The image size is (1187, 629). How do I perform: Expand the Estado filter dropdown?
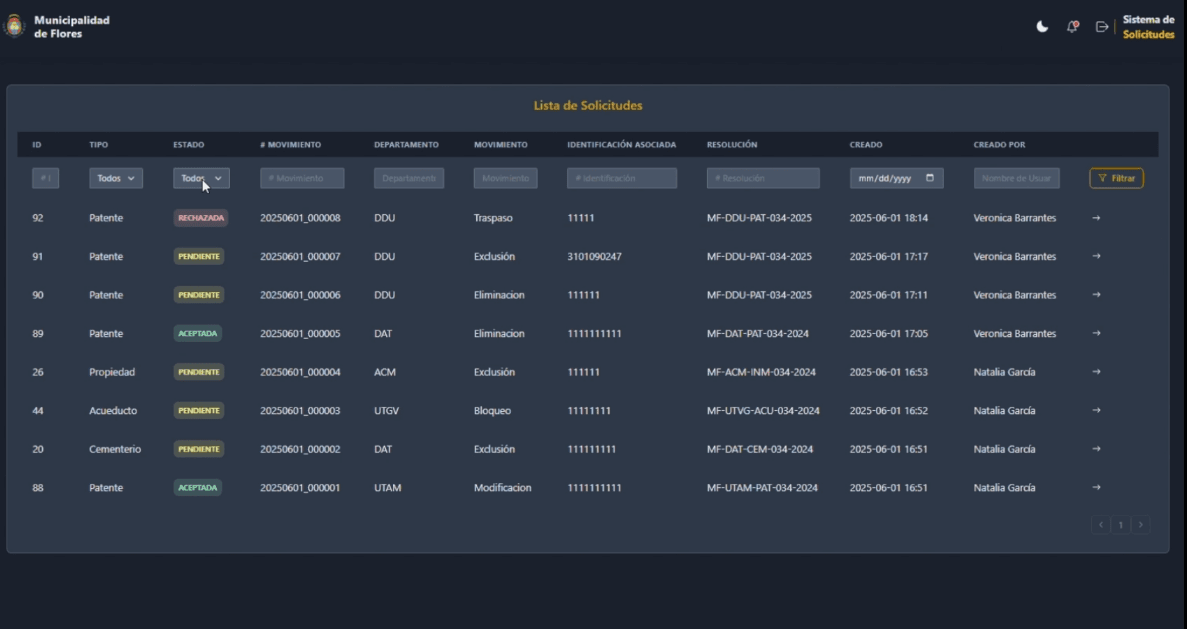click(201, 178)
